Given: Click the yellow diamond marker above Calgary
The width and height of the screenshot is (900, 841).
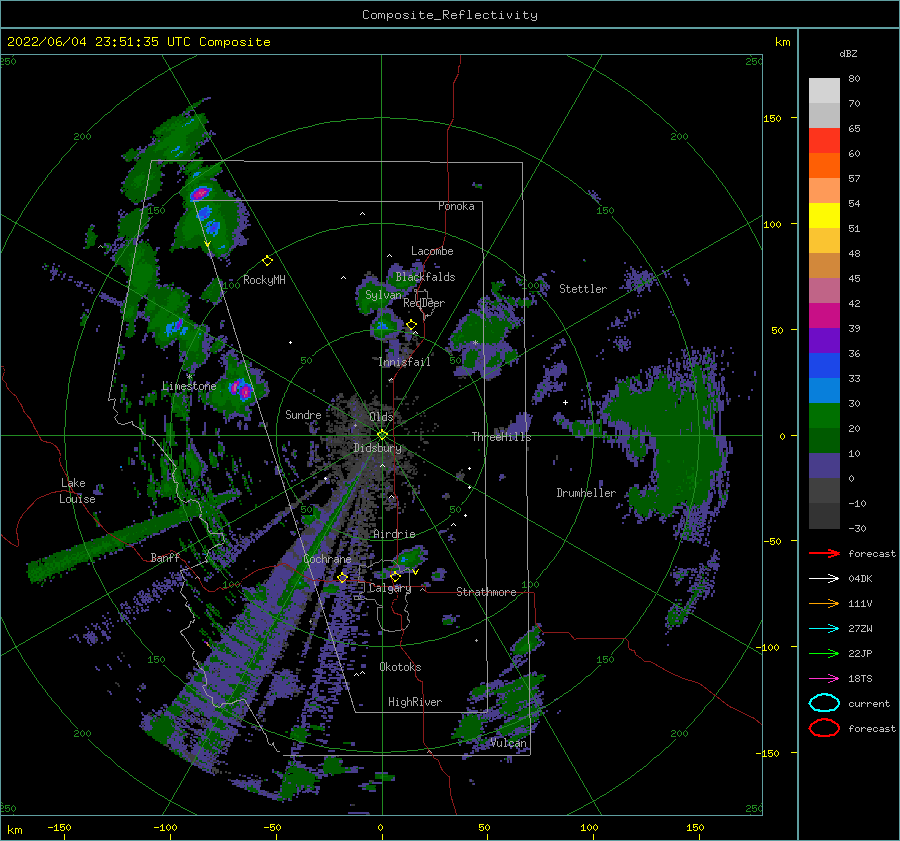Looking at the screenshot, I should pyautogui.click(x=395, y=576).
